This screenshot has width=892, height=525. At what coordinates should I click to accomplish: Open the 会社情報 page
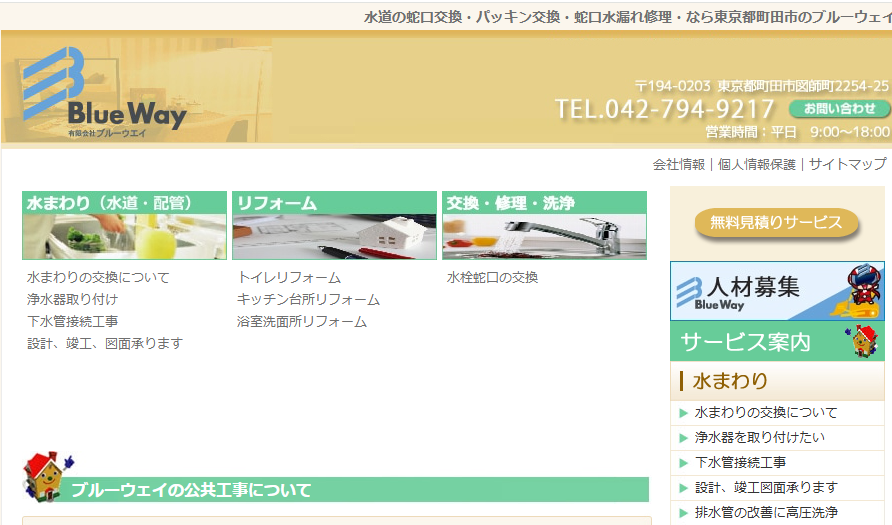coord(678,164)
